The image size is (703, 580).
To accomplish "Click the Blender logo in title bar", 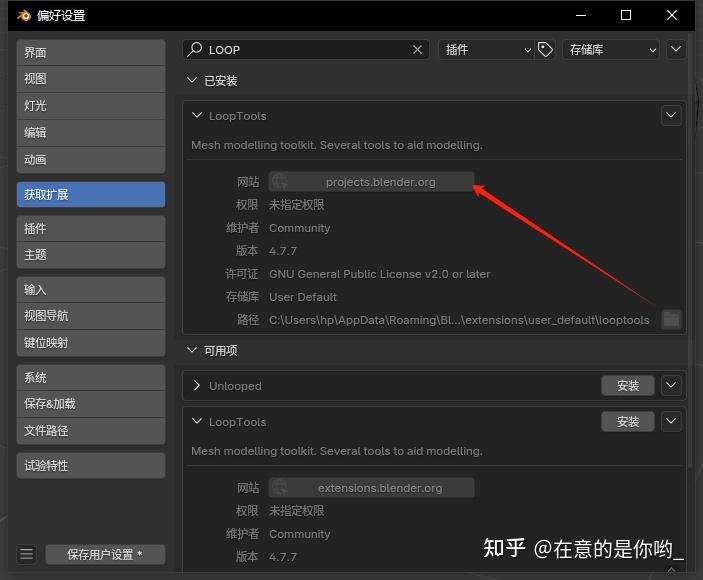I will tap(24, 15).
